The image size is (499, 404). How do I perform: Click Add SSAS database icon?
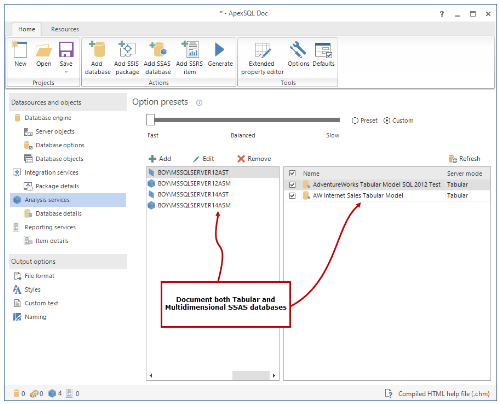click(x=157, y=49)
